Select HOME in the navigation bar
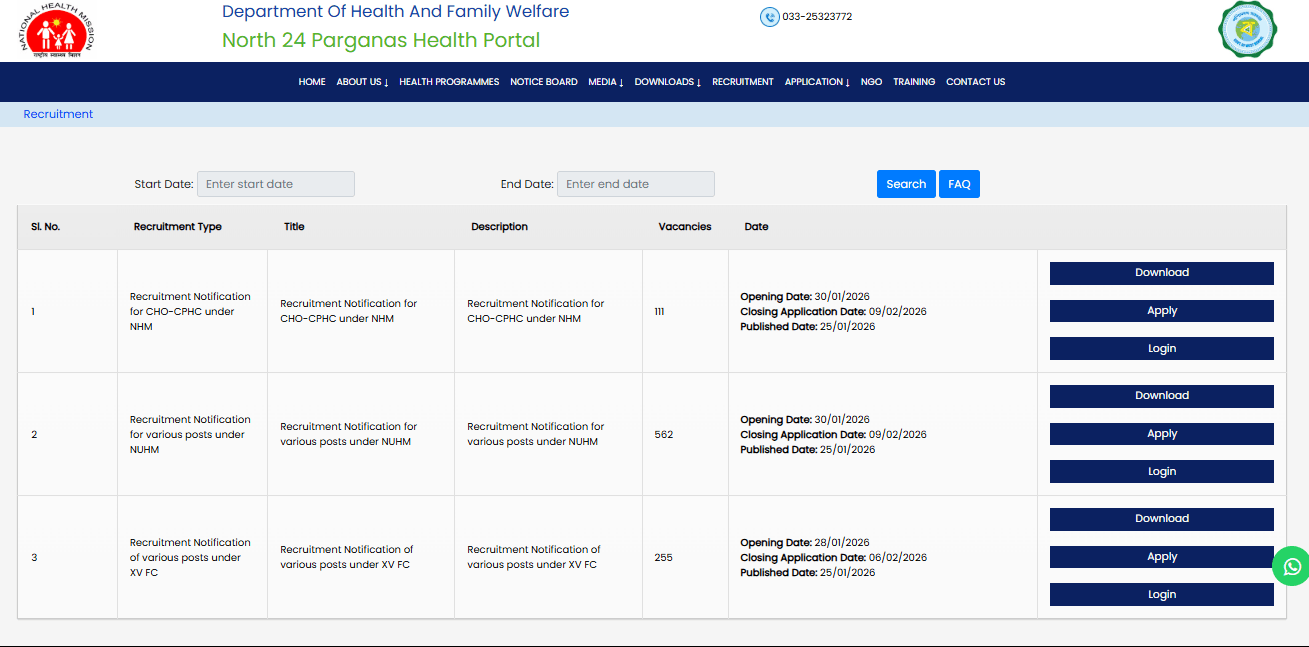The height and width of the screenshot is (647, 1309). coord(311,82)
